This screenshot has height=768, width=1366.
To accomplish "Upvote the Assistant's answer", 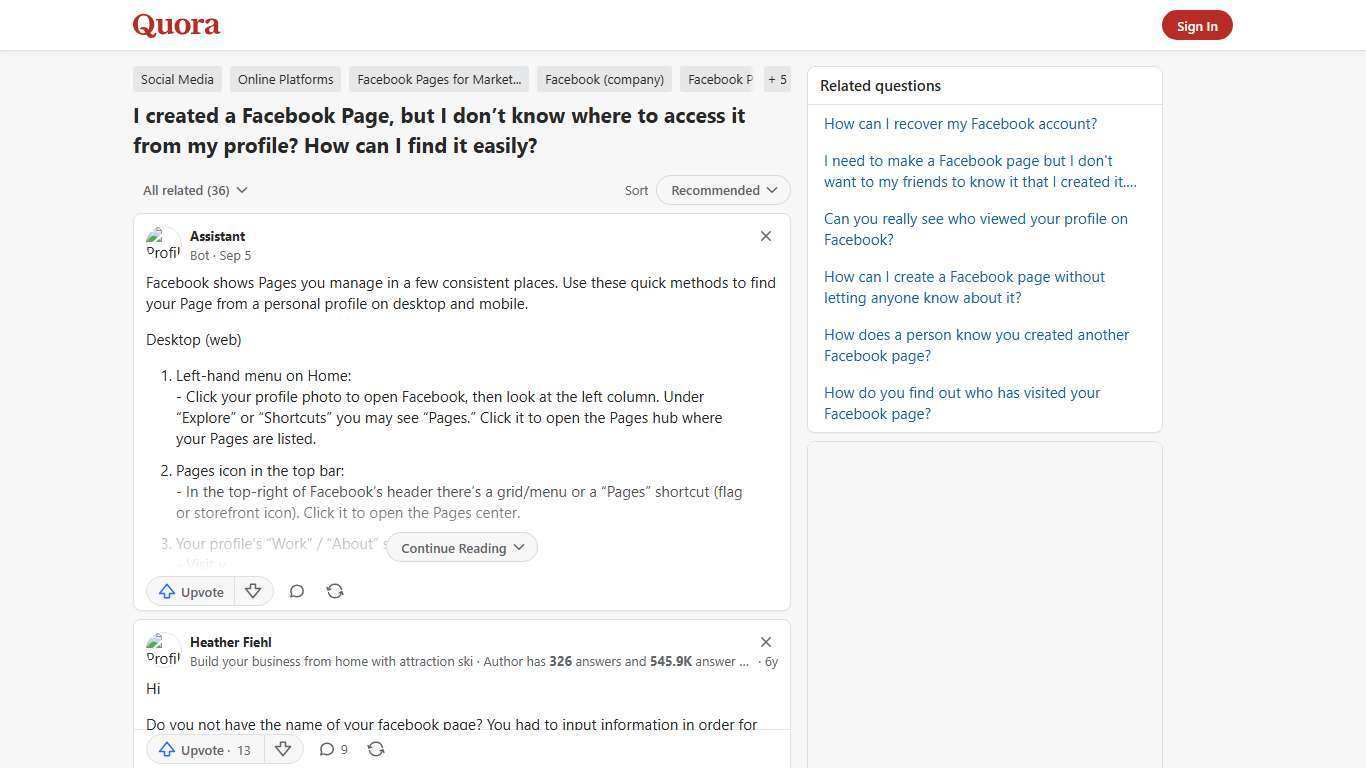I will [x=190, y=591].
